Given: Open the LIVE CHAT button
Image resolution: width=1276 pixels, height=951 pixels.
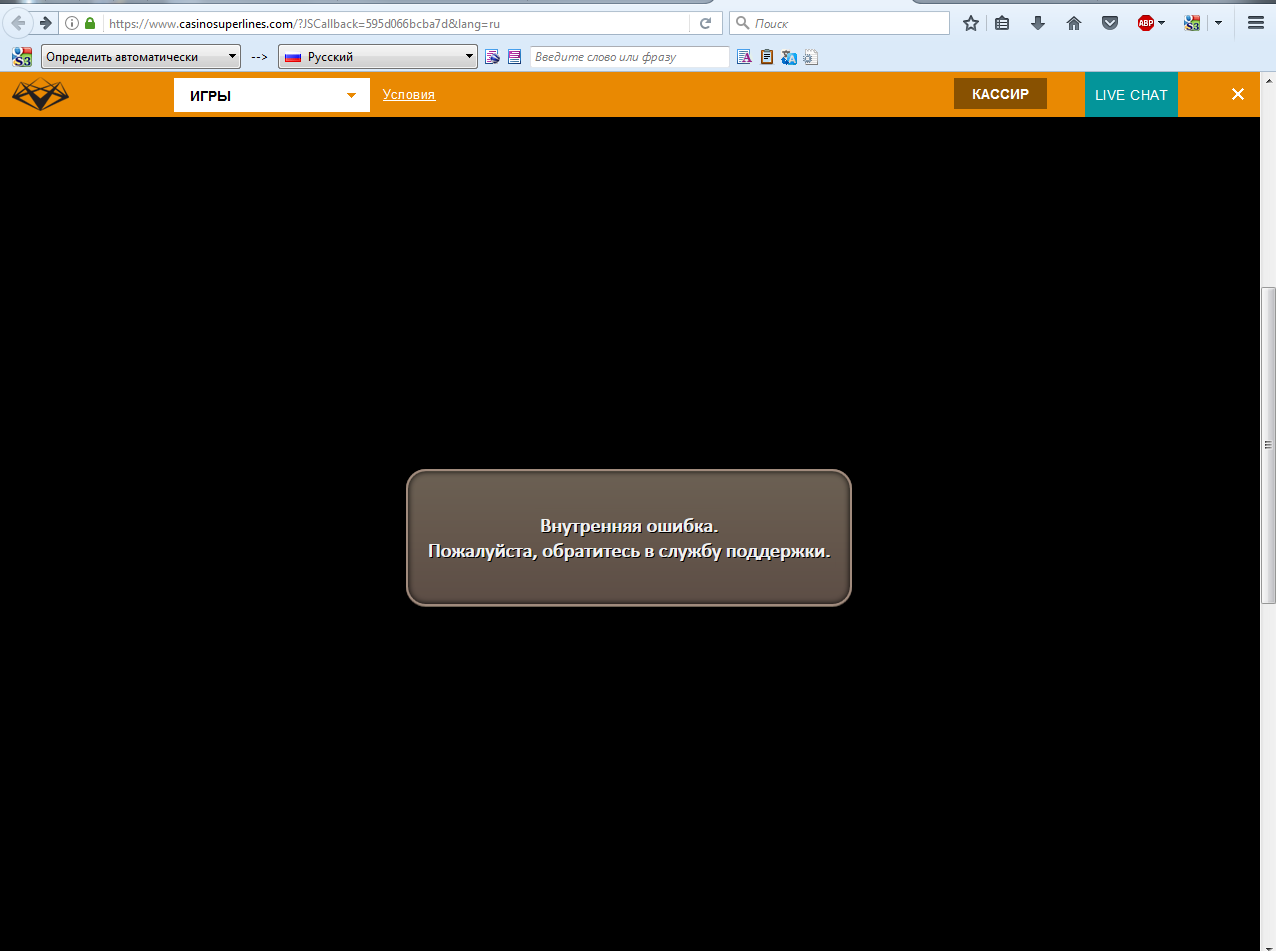Looking at the screenshot, I should pos(1131,94).
